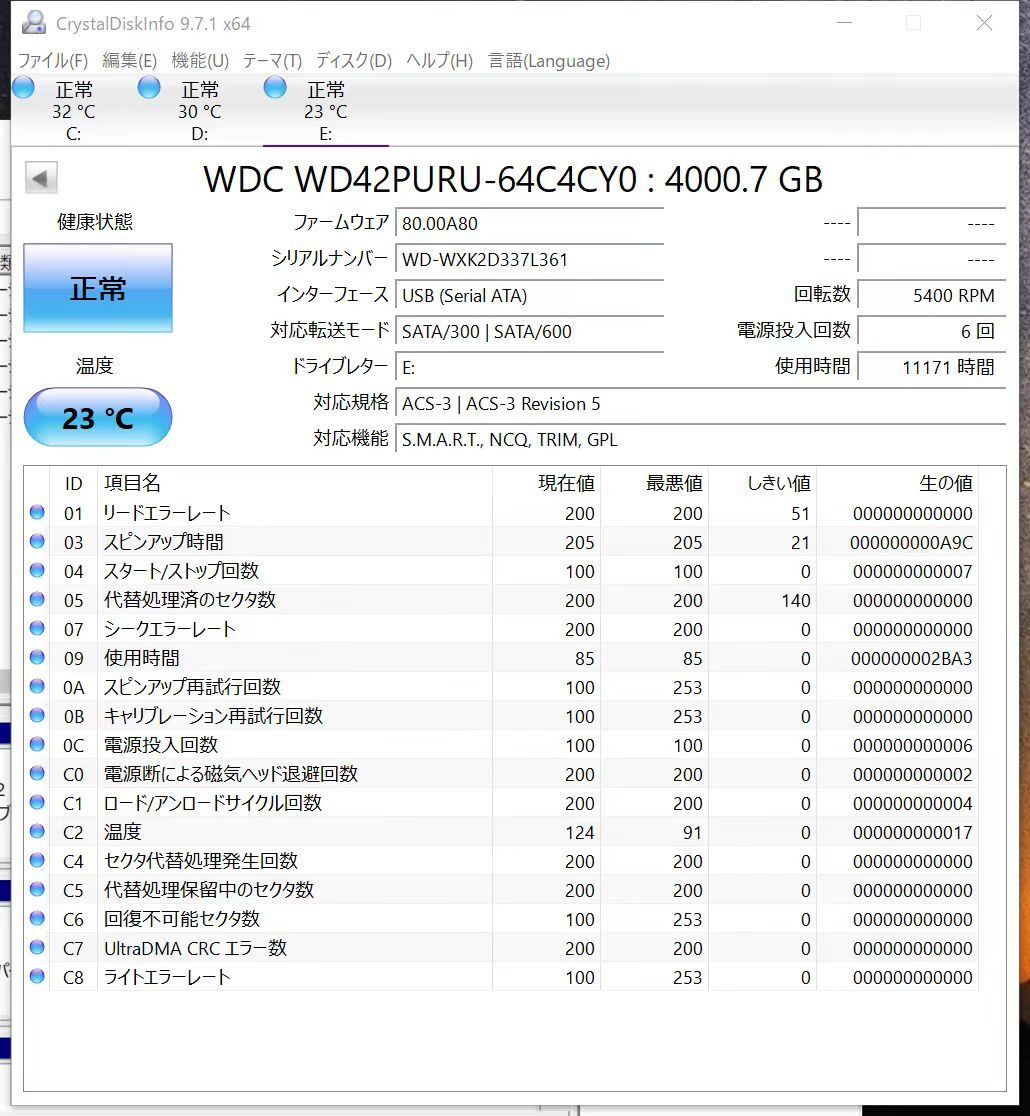Click the rotation rate value 5400 RPM
Viewport: 1030px width, 1116px height.
pyautogui.click(x=932, y=295)
